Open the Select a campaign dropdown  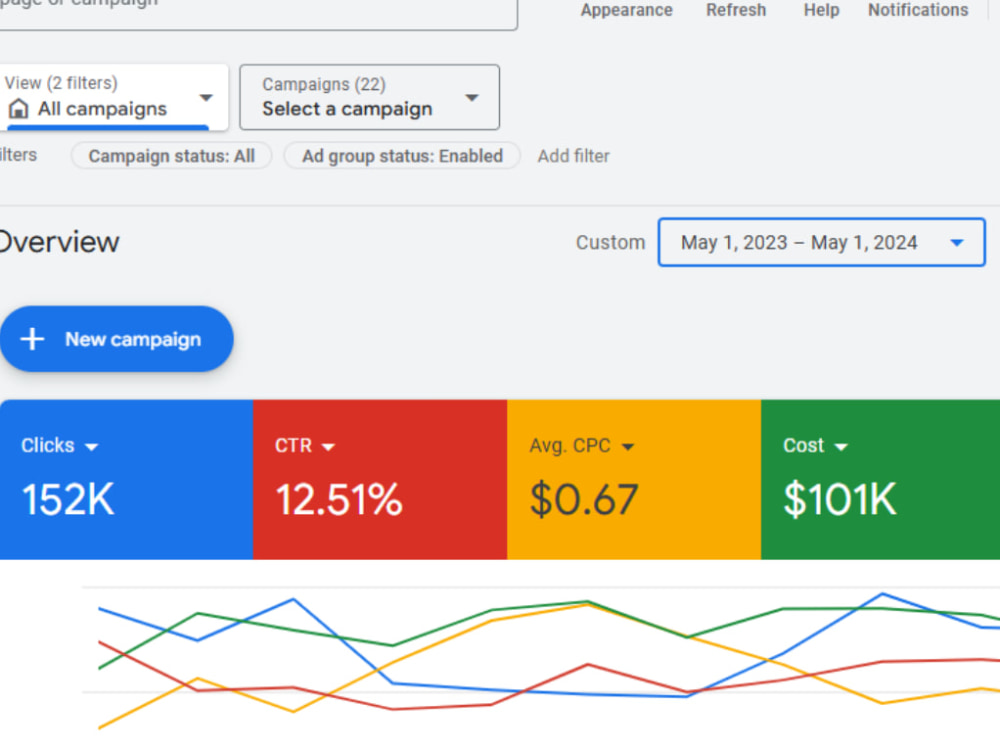pos(369,97)
